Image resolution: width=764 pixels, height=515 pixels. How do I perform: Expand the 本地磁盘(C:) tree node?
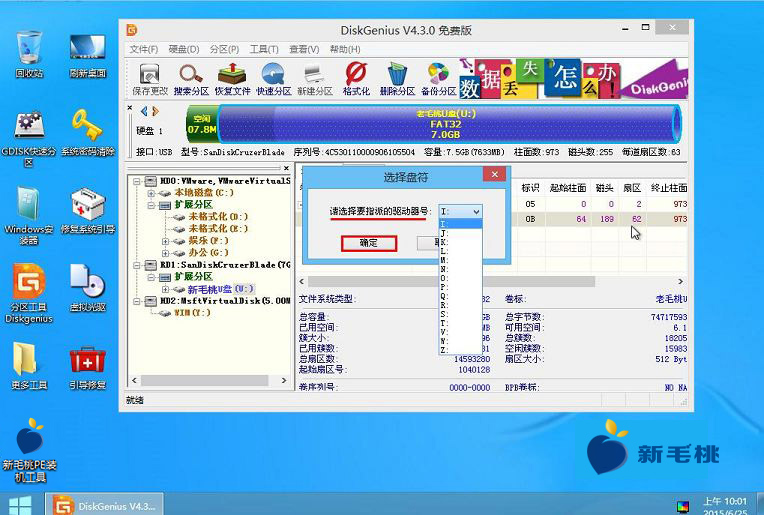151,193
